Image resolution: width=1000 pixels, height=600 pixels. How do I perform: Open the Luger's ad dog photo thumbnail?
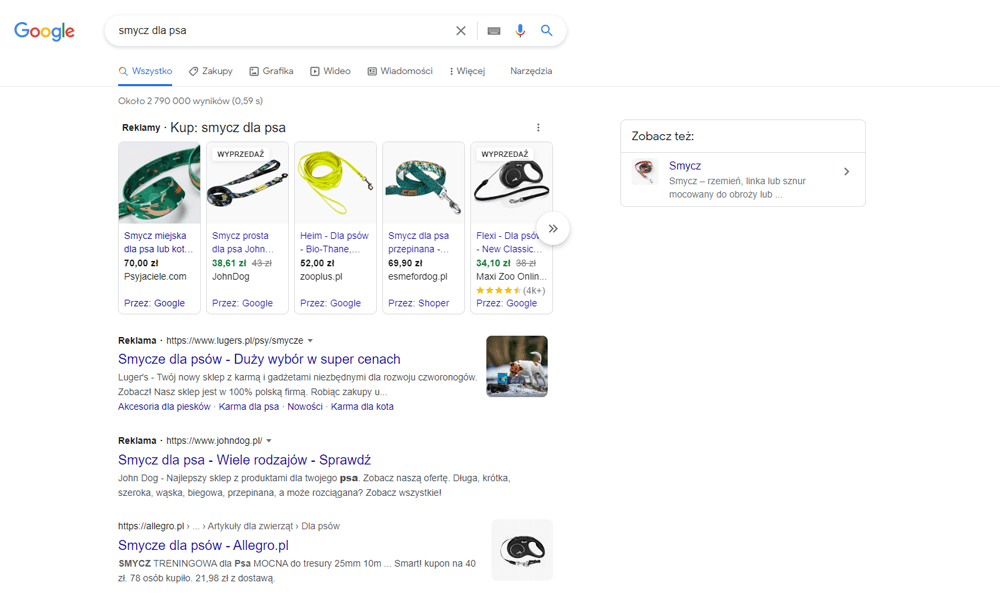point(517,367)
